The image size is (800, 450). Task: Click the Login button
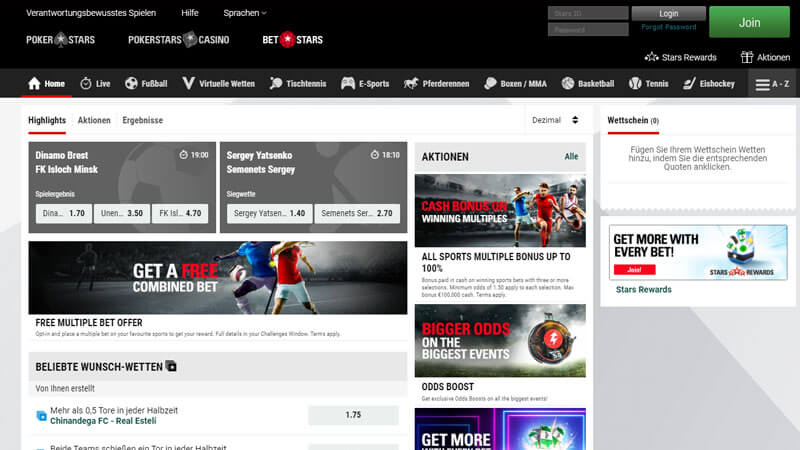coord(668,13)
